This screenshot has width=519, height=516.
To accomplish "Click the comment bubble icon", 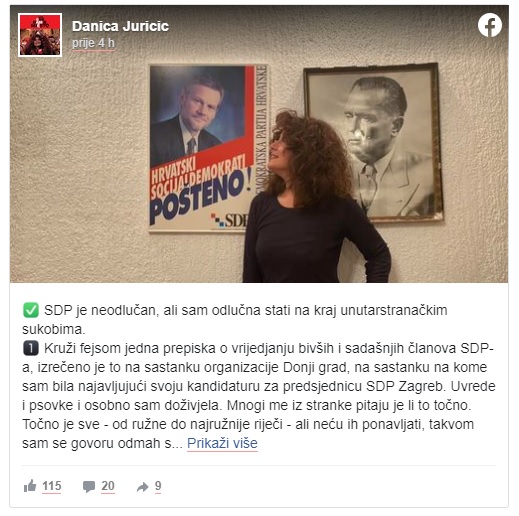I will (89, 486).
